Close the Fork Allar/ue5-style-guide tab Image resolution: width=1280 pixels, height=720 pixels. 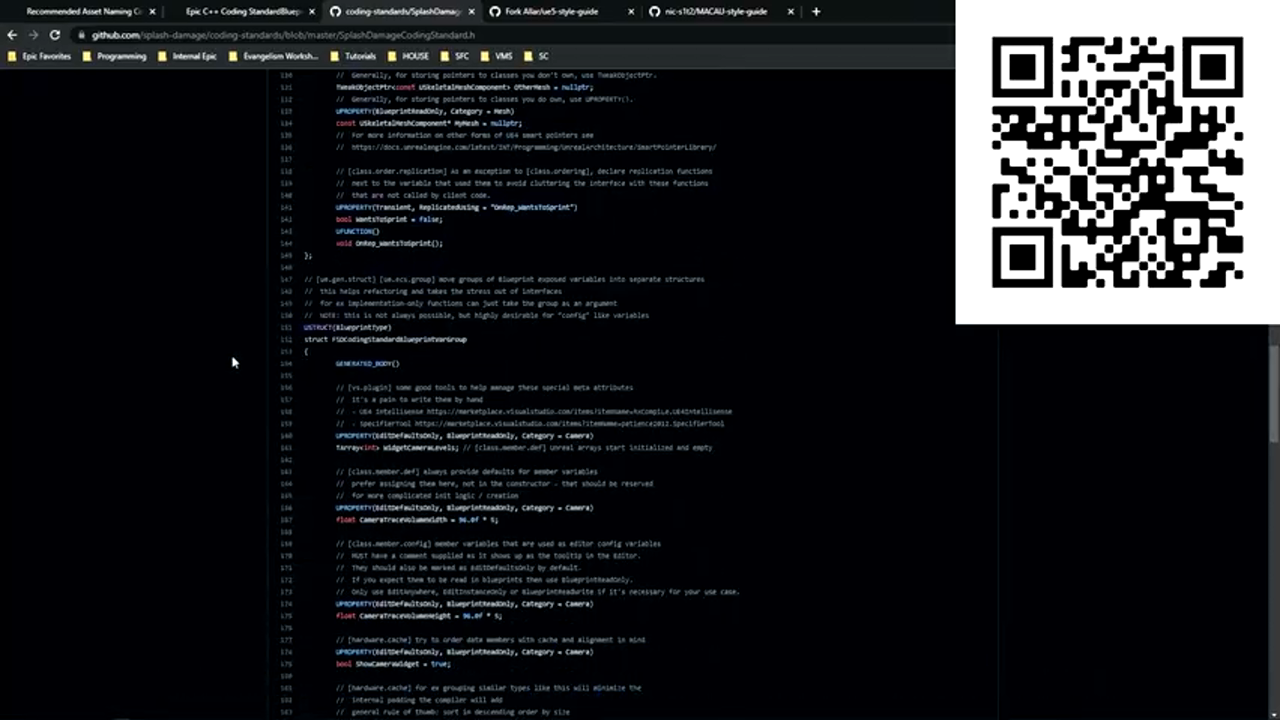(x=631, y=12)
